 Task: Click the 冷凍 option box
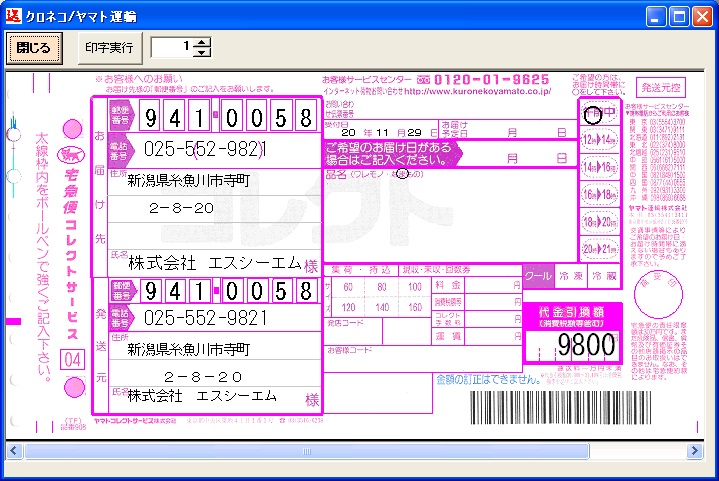click(x=571, y=276)
